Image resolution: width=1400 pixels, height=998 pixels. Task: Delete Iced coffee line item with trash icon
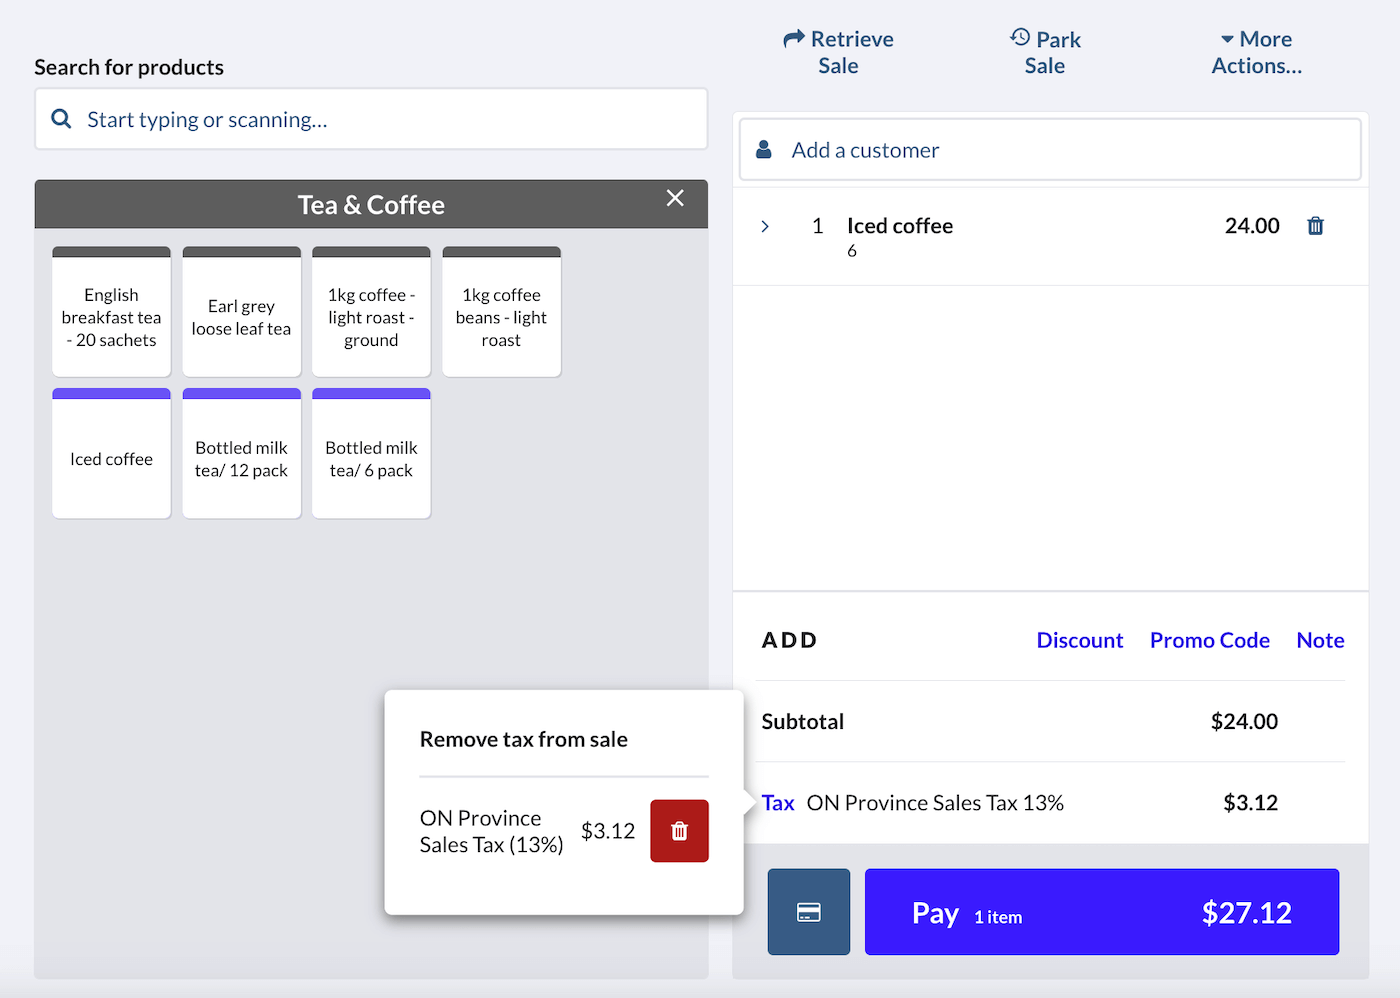(x=1315, y=226)
